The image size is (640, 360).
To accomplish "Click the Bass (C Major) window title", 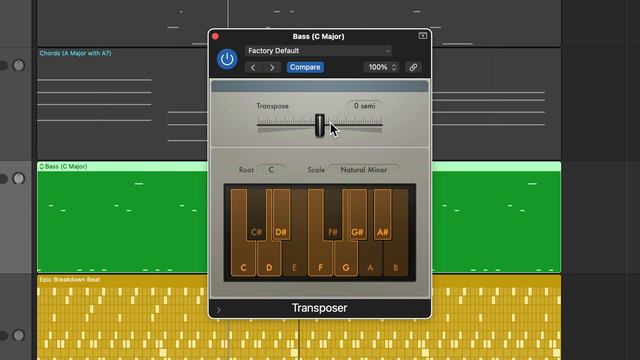I will (318, 36).
